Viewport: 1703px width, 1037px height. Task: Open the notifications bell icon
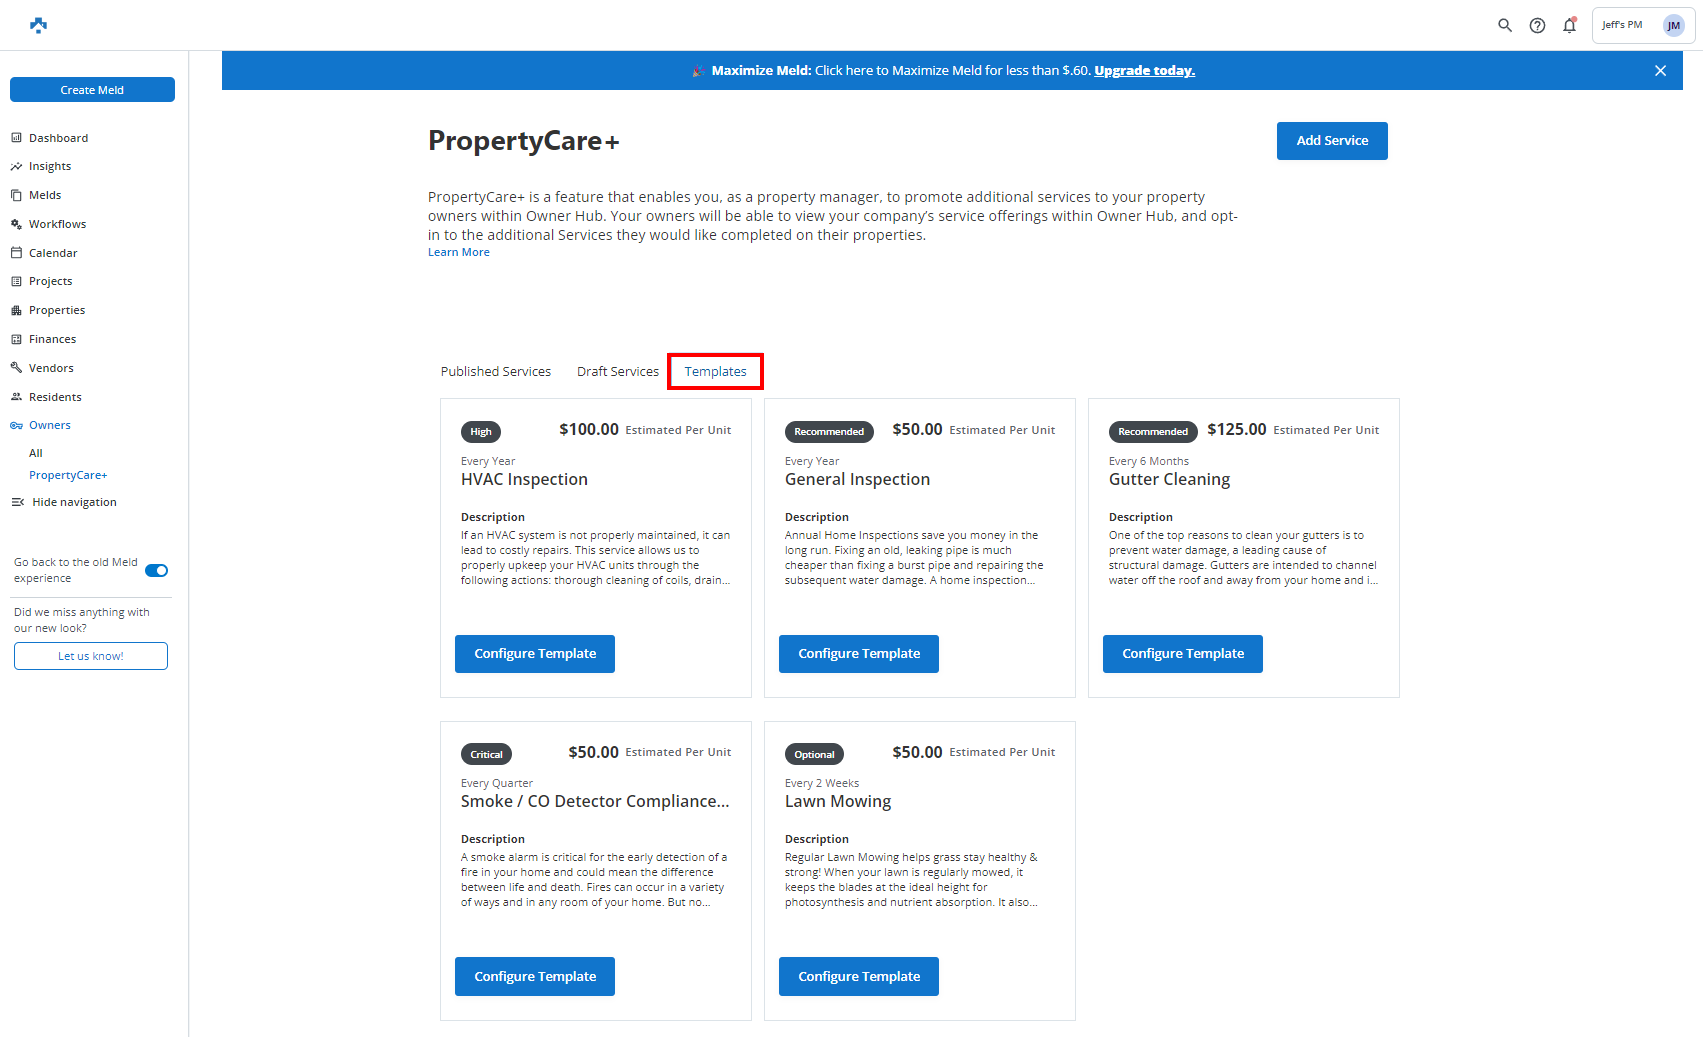point(1569,25)
